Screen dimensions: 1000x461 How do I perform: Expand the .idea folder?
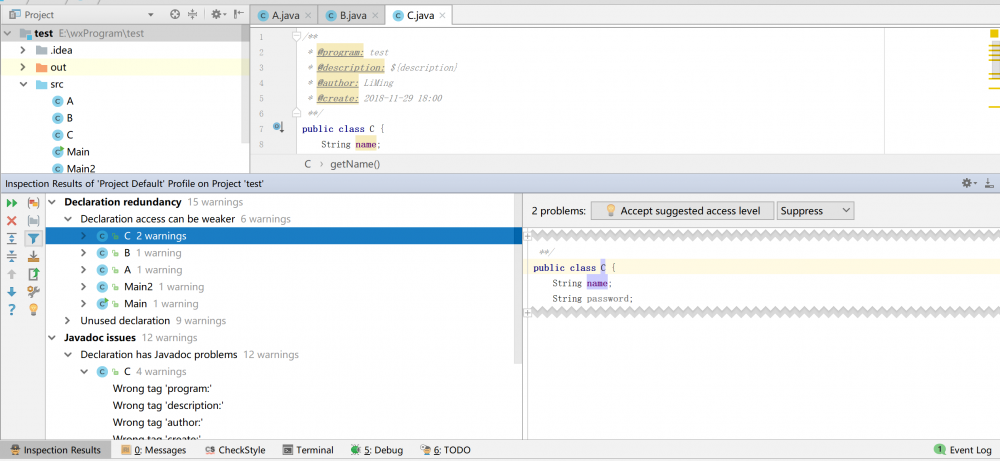pos(23,50)
